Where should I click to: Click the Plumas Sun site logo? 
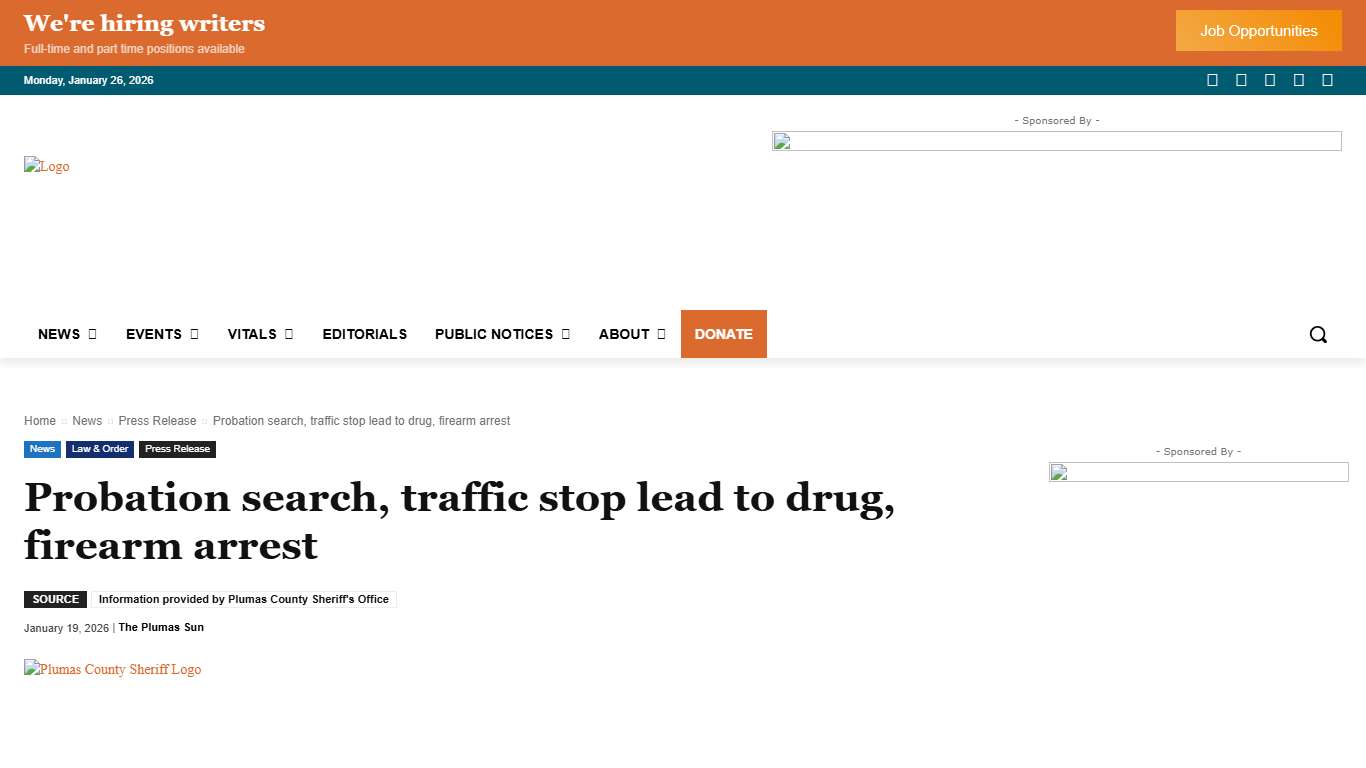tap(46, 166)
